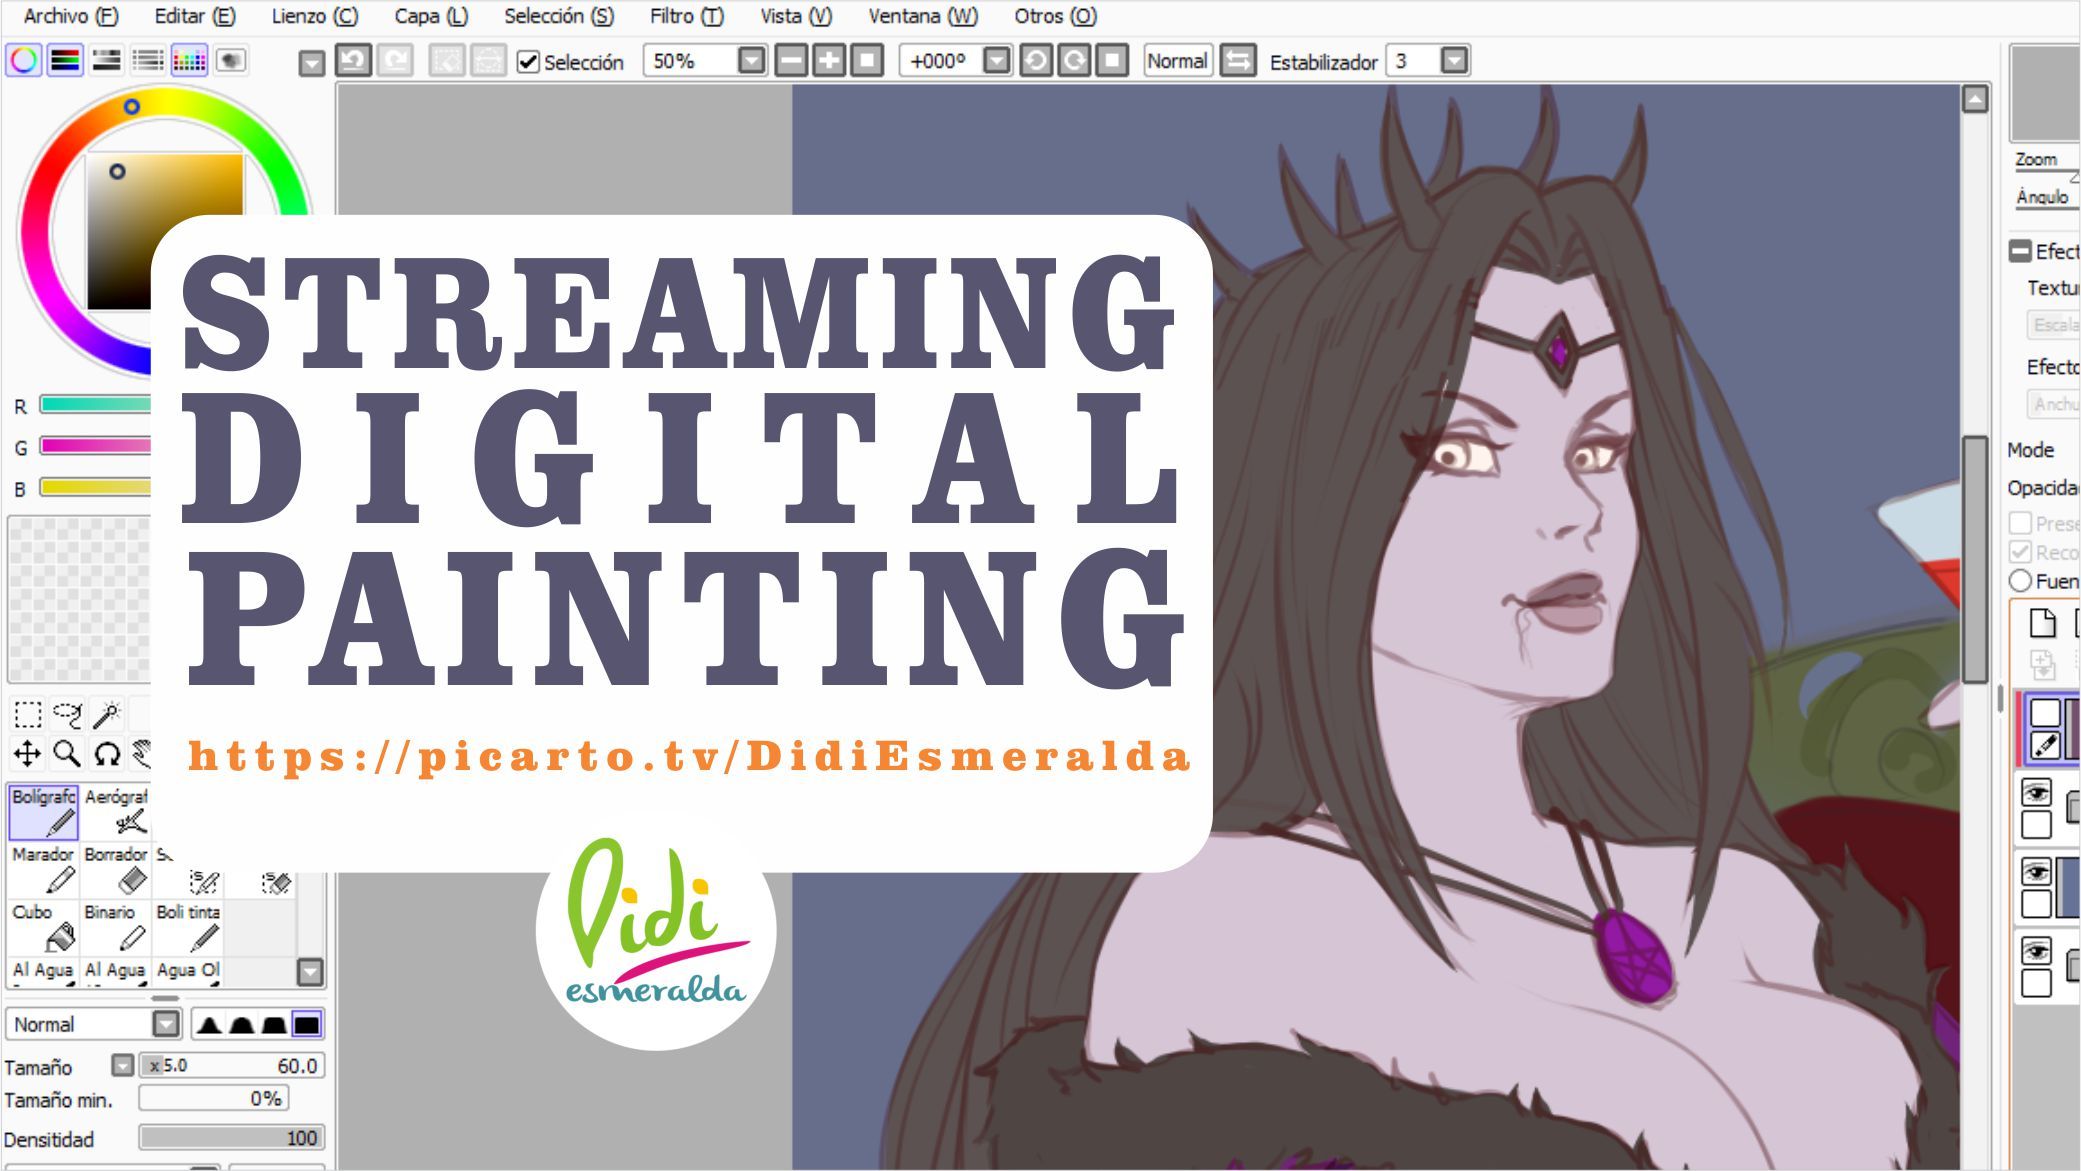Open the Estabilizador value dropdown
Image resolution: width=2081 pixels, height=1171 pixels.
1455,61
